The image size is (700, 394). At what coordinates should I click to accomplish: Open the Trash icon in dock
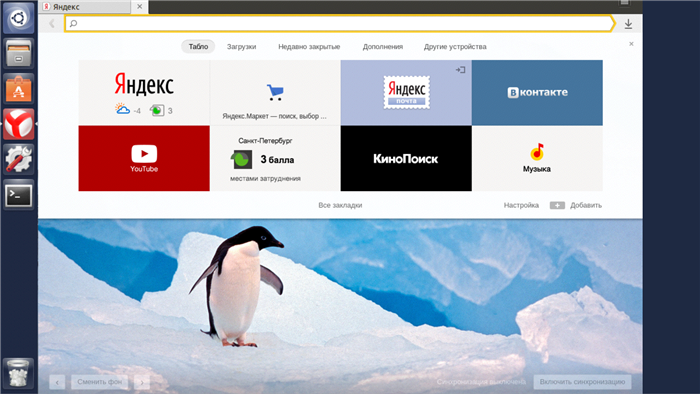pyautogui.click(x=18, y=373)
